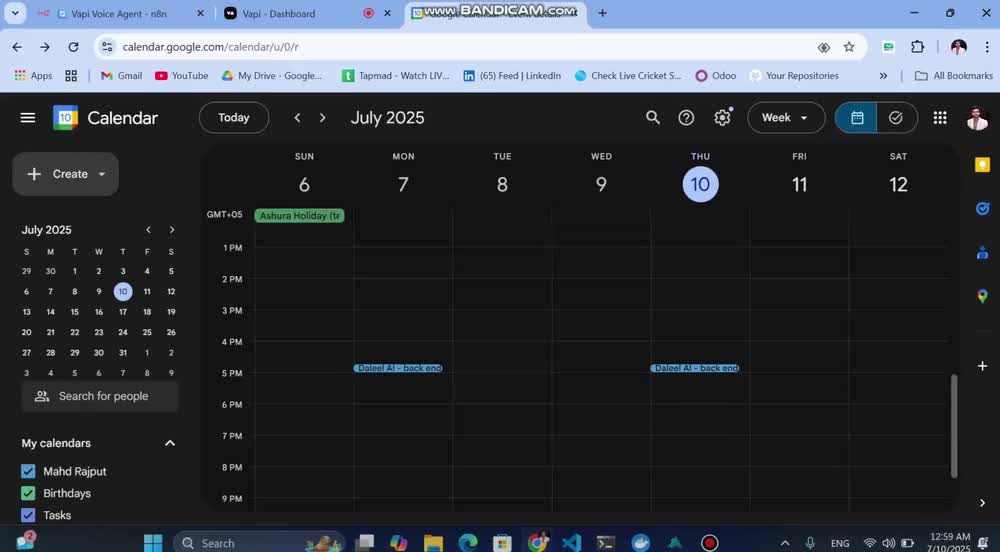The image size is (1000, 552).
Task: Open a new browser tab
Action: point(602,13)
